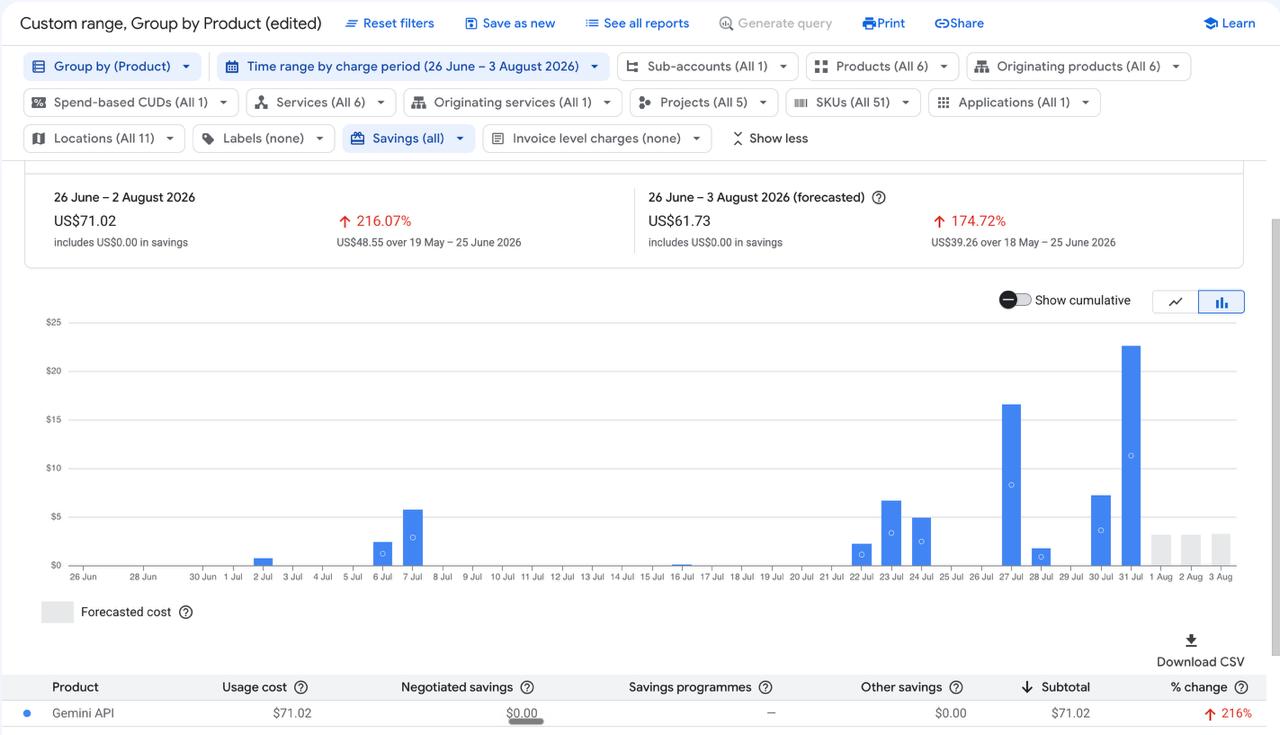Click the Download CSV button
This screenshot has height=735, width=1280.
pos(1200,650)
